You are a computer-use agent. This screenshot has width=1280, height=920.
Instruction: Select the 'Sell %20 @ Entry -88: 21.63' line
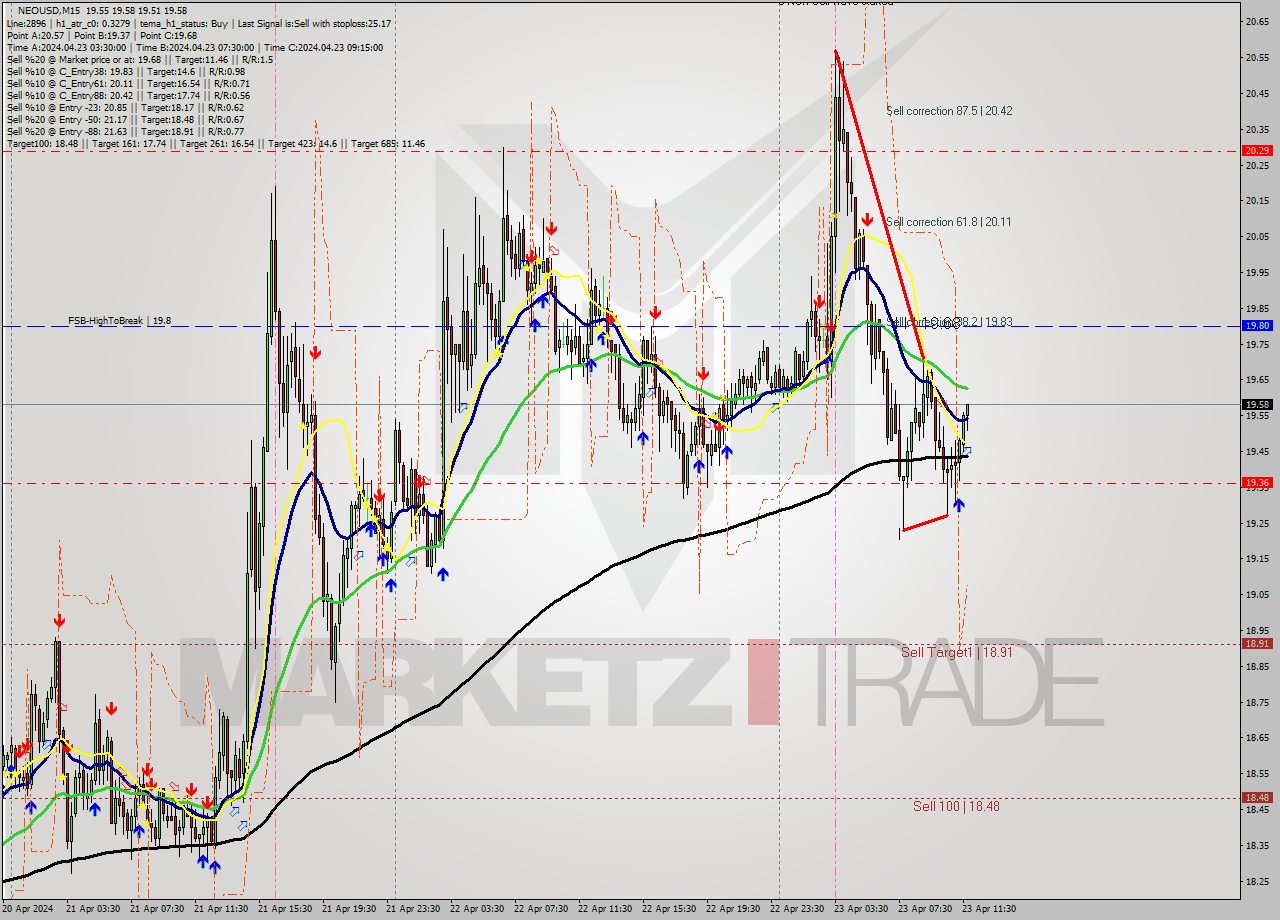(x=125, y=132)
